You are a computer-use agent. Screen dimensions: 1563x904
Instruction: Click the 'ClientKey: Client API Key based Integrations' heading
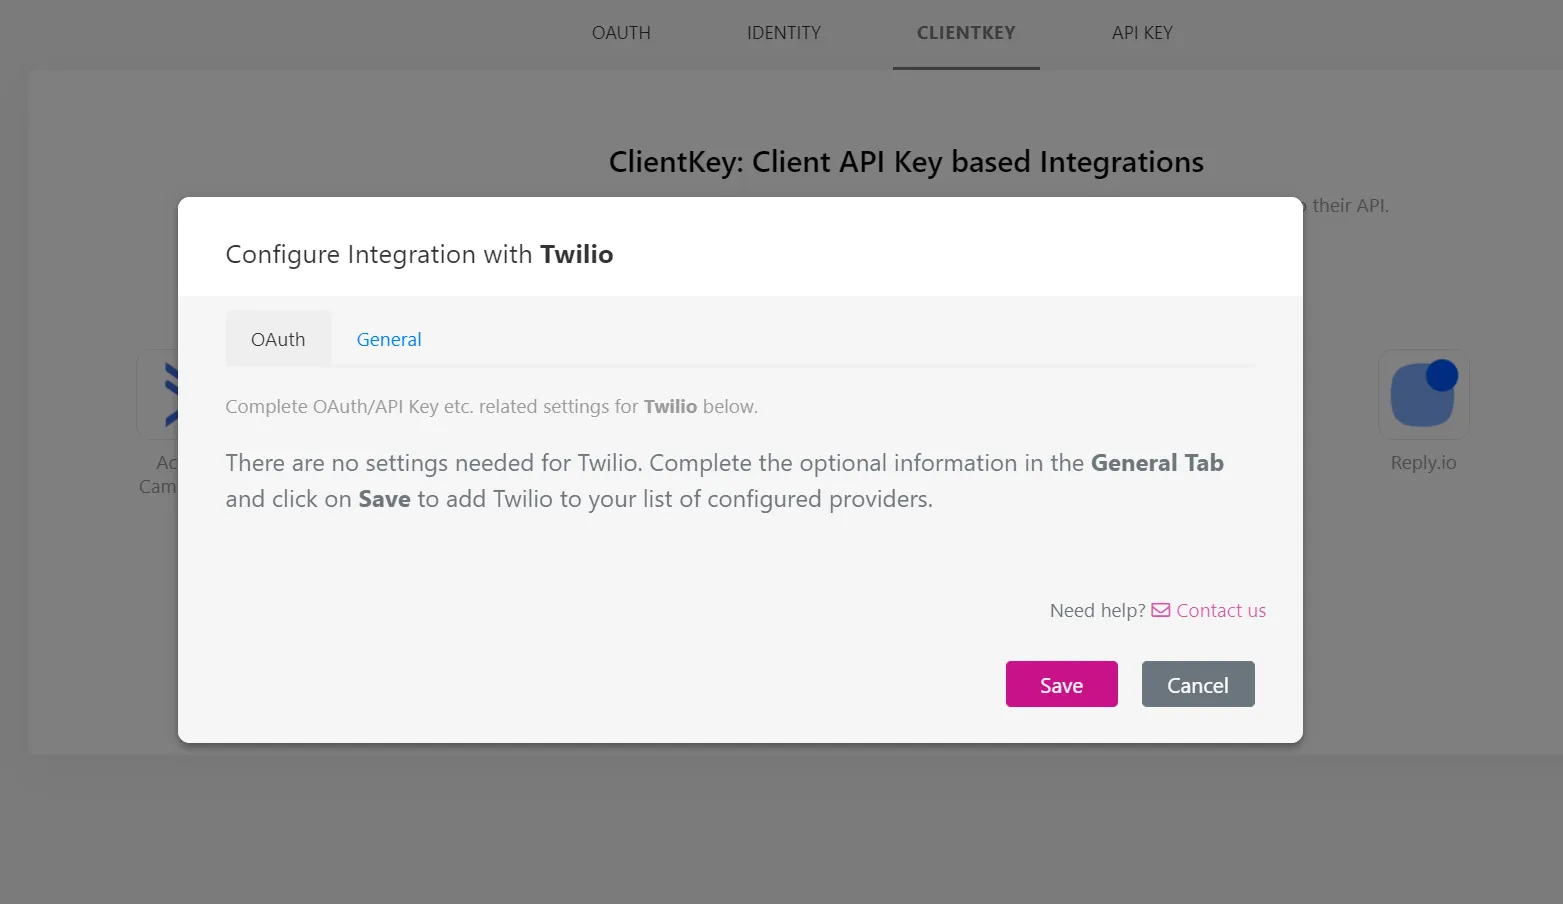coord(906,162)
